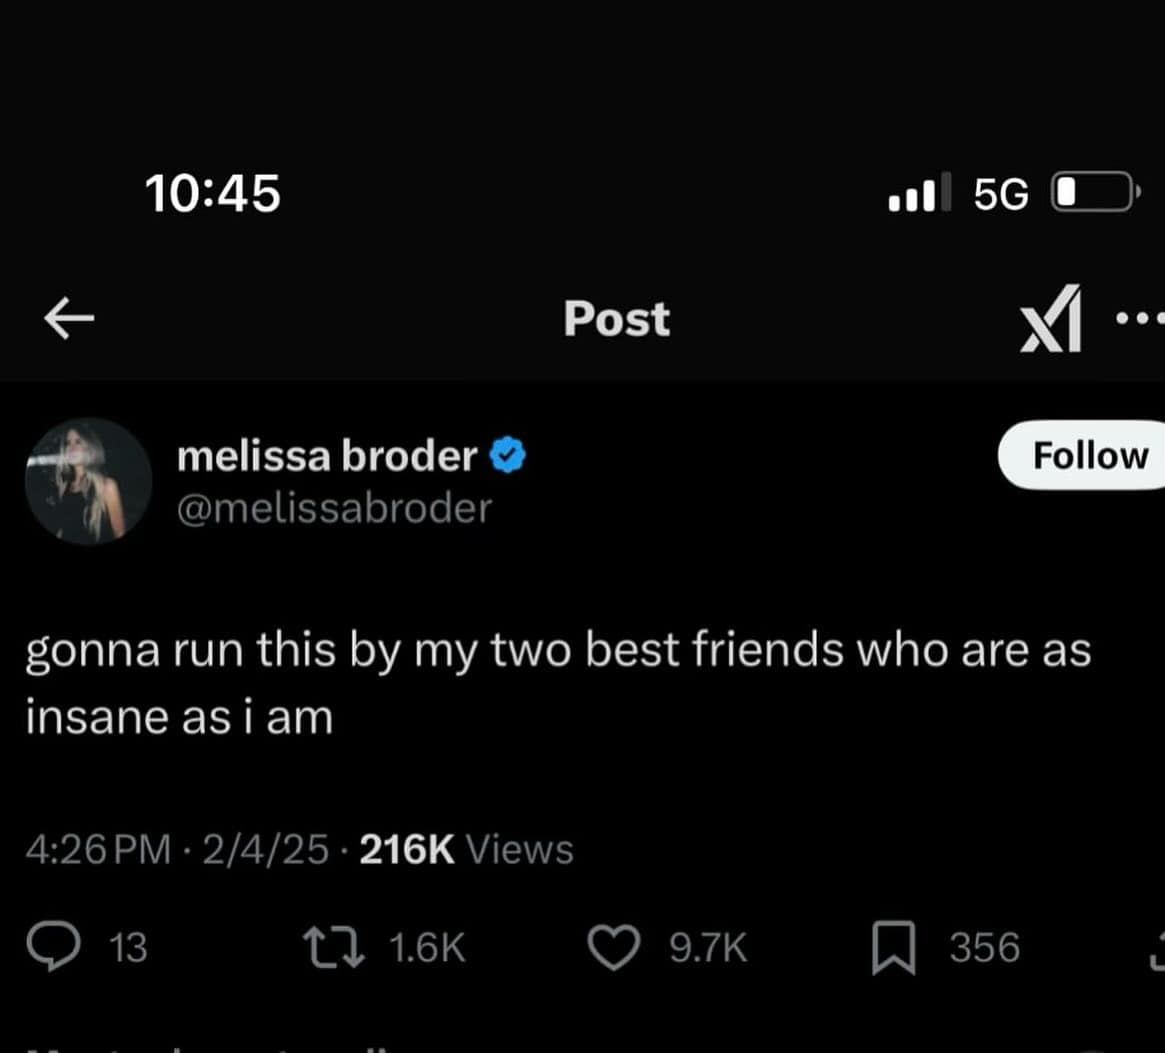
Task: Tap the Post header title
Action: point(617,319)
